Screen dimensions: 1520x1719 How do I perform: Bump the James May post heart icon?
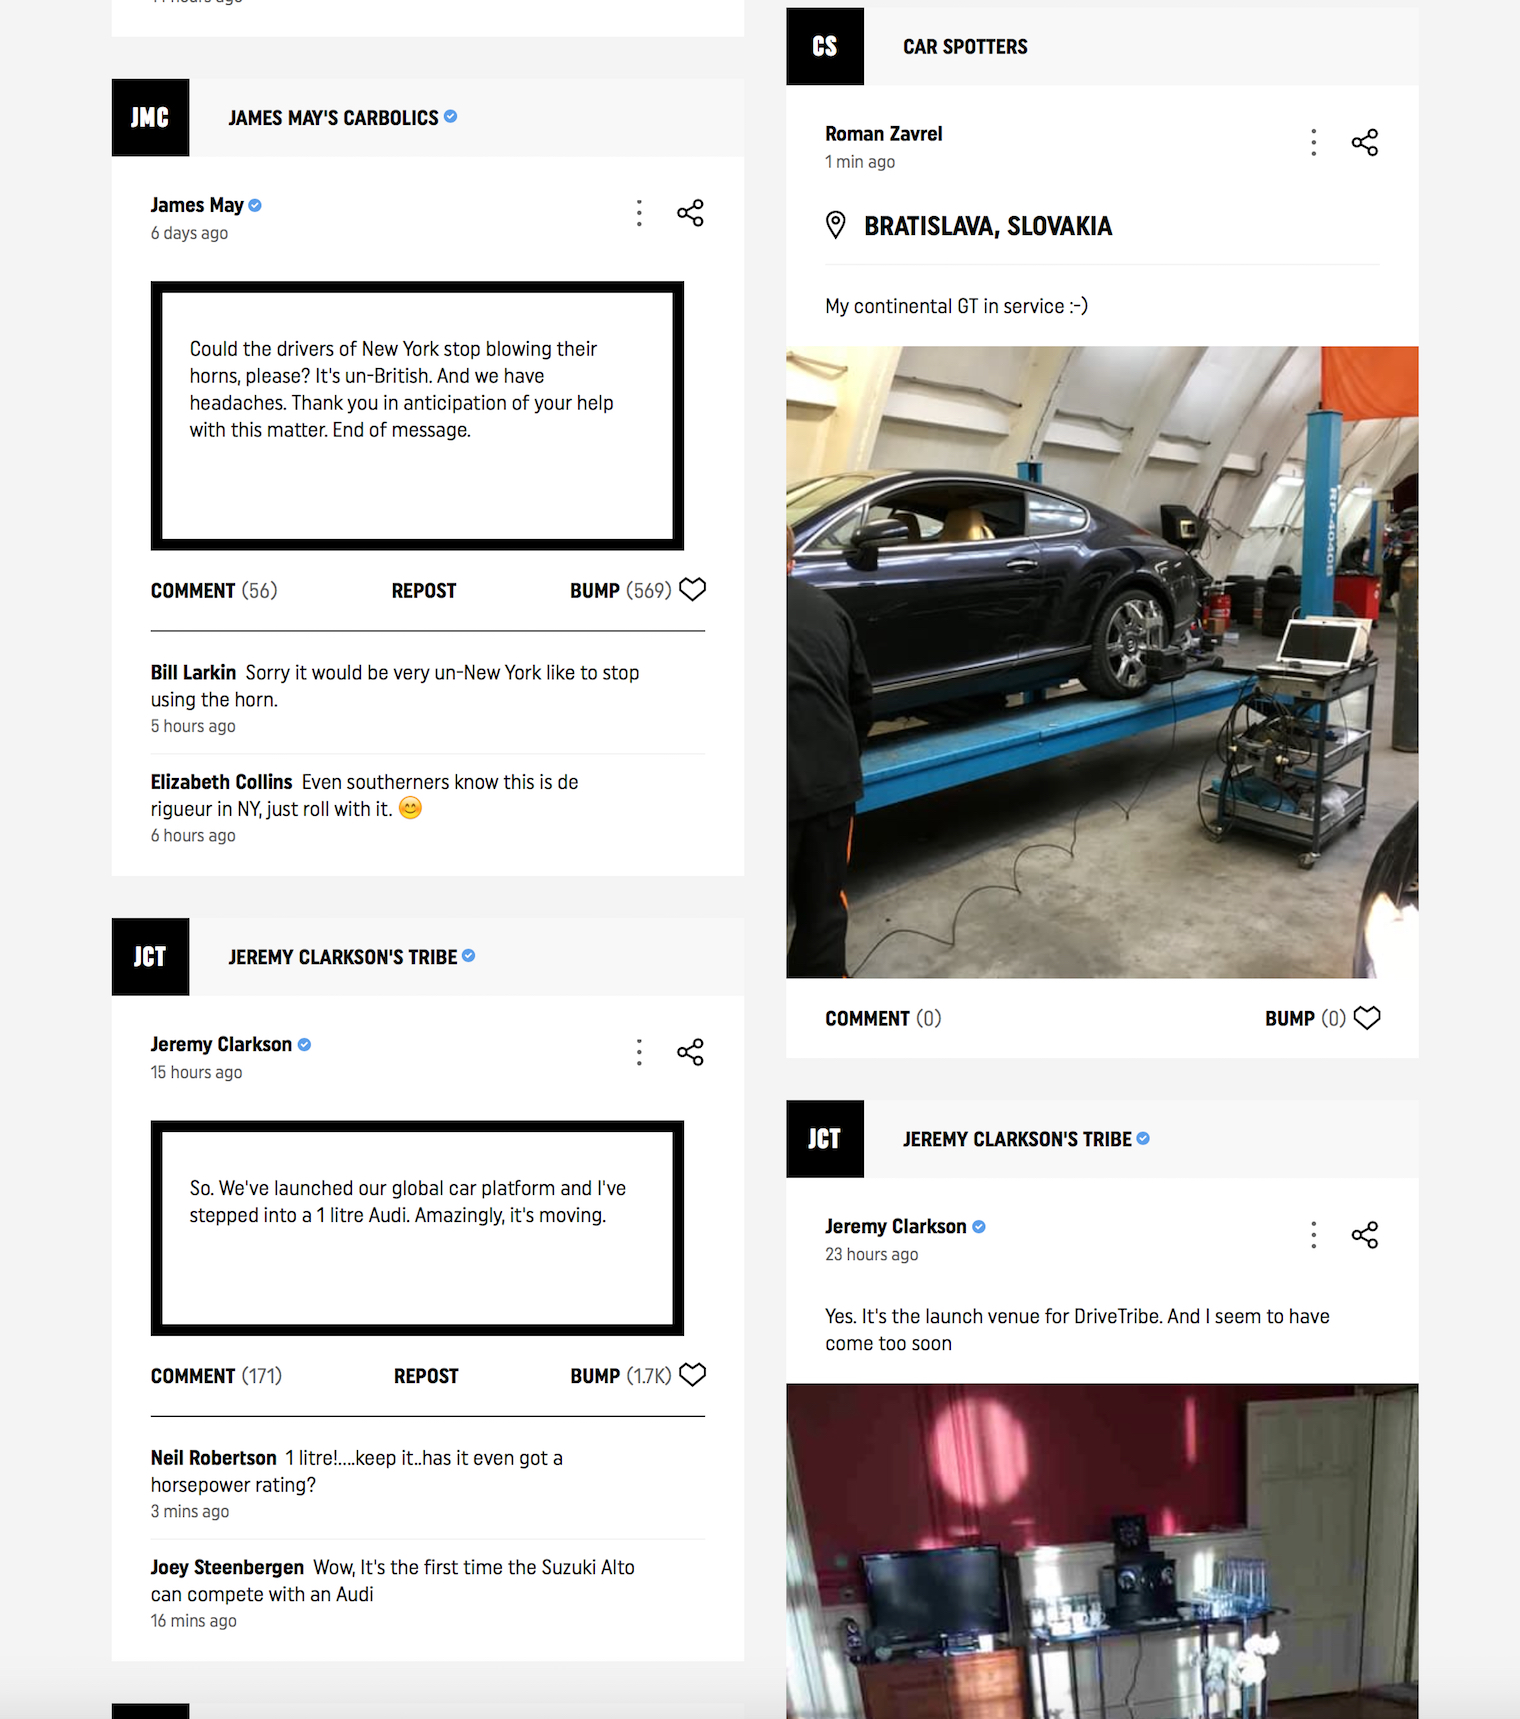pos(692,590)
